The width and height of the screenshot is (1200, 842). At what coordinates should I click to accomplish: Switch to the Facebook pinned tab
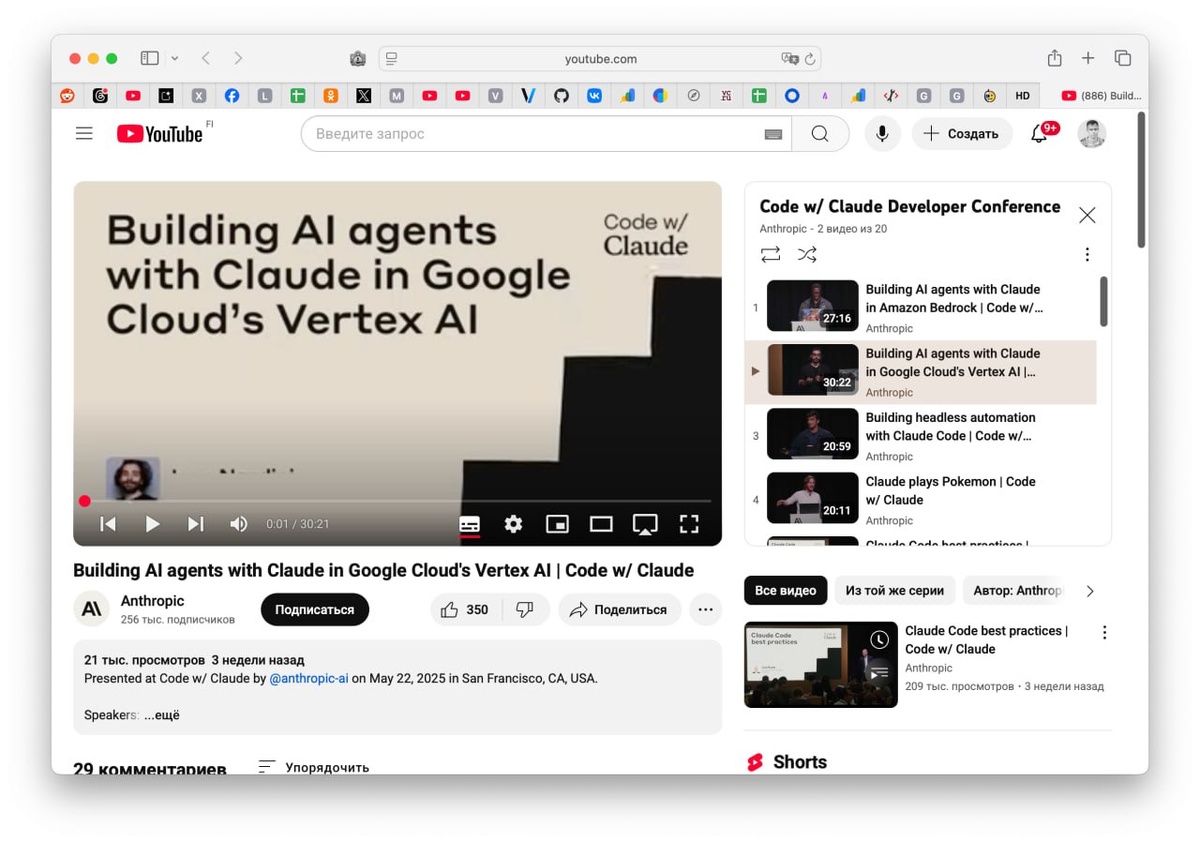[x=232, y=96]
